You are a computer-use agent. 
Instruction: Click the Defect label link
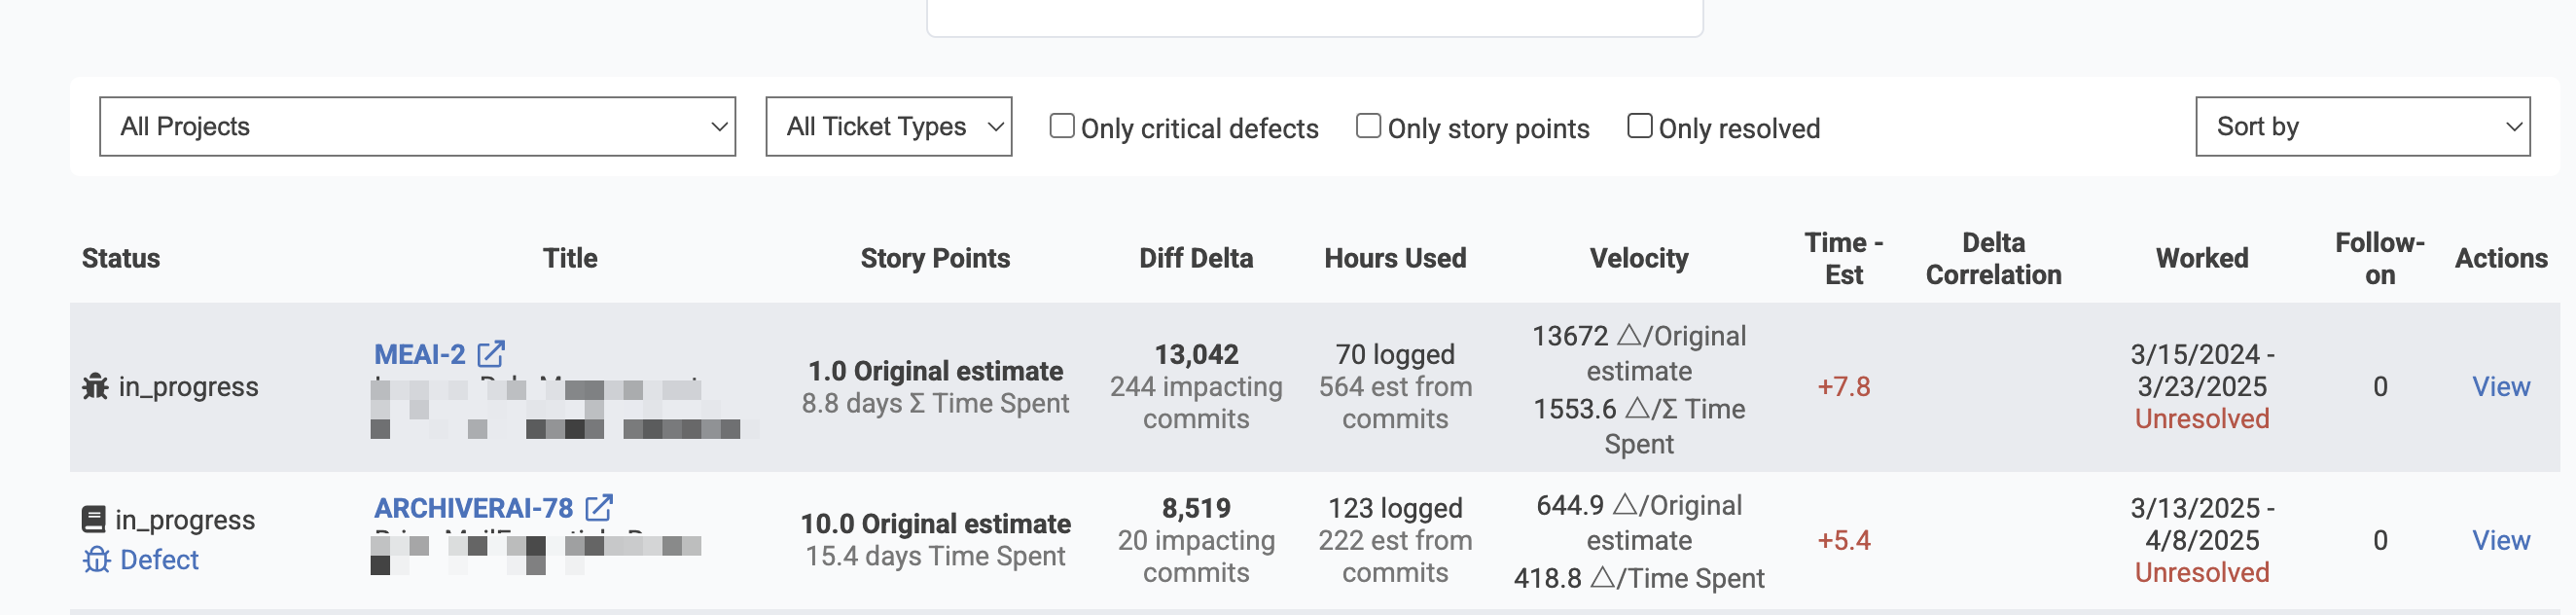pyautogui.click(x=159, y=560)
